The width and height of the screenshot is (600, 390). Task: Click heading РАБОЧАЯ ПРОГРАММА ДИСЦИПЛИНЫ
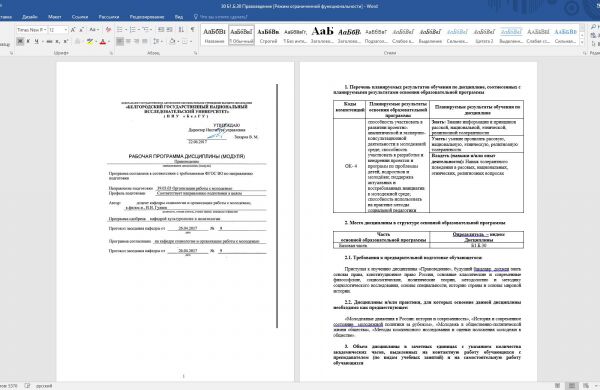187,156
